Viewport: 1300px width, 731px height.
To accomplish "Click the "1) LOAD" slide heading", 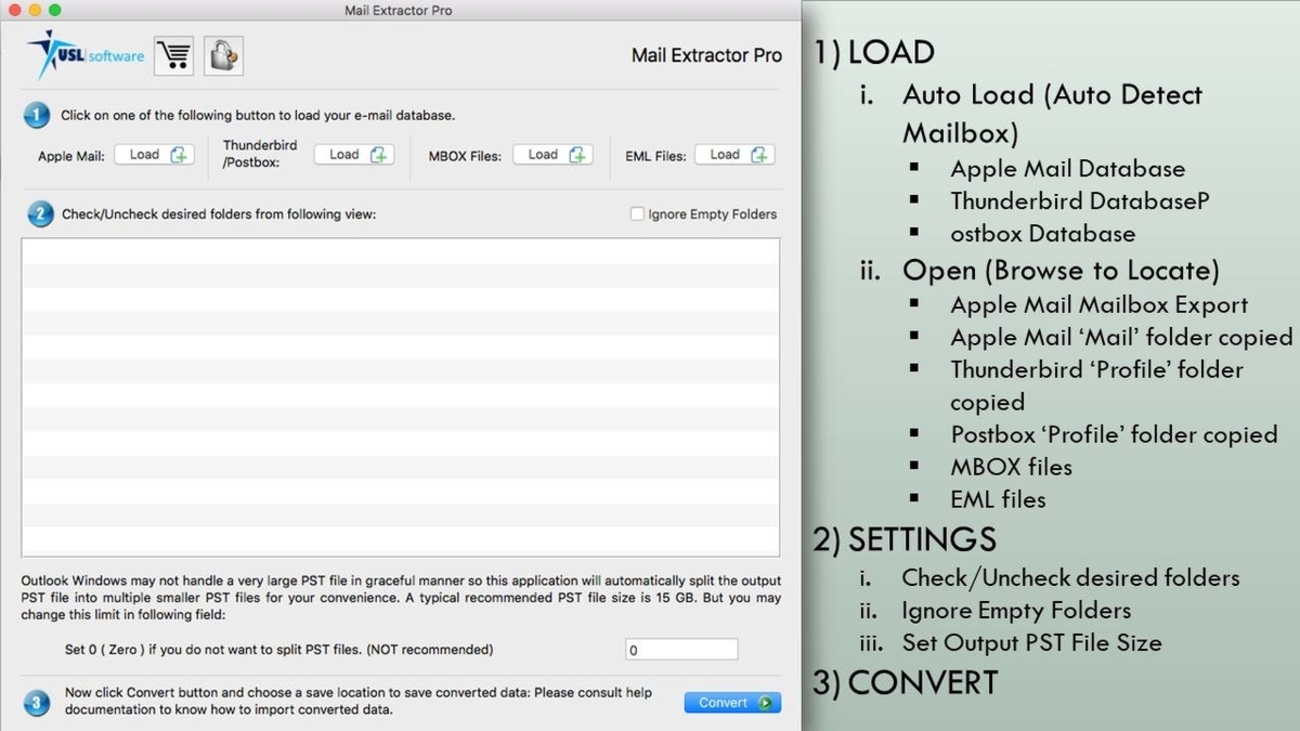I will [874, 52].
